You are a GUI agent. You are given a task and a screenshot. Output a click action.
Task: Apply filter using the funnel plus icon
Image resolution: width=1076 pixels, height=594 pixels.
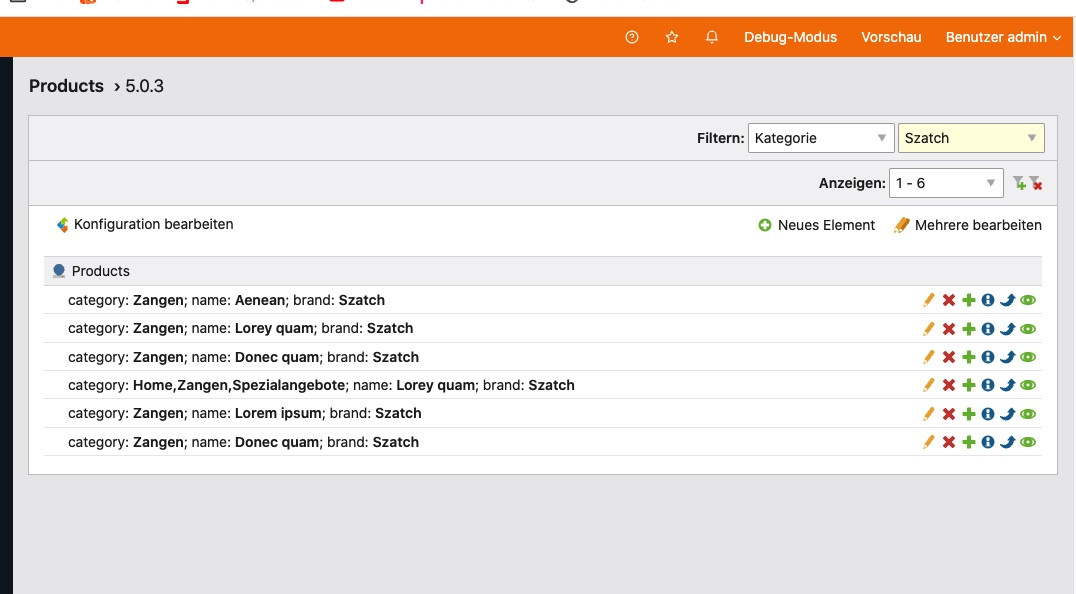(1018, 183)
